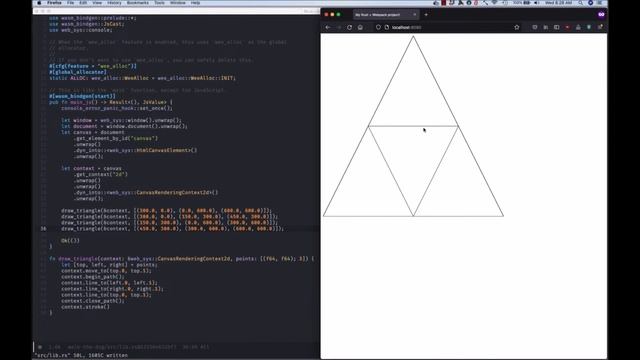Screen dimensions: 640x360
Task: Click the clock in the menu bar
Action: click(x=559, y=3)
